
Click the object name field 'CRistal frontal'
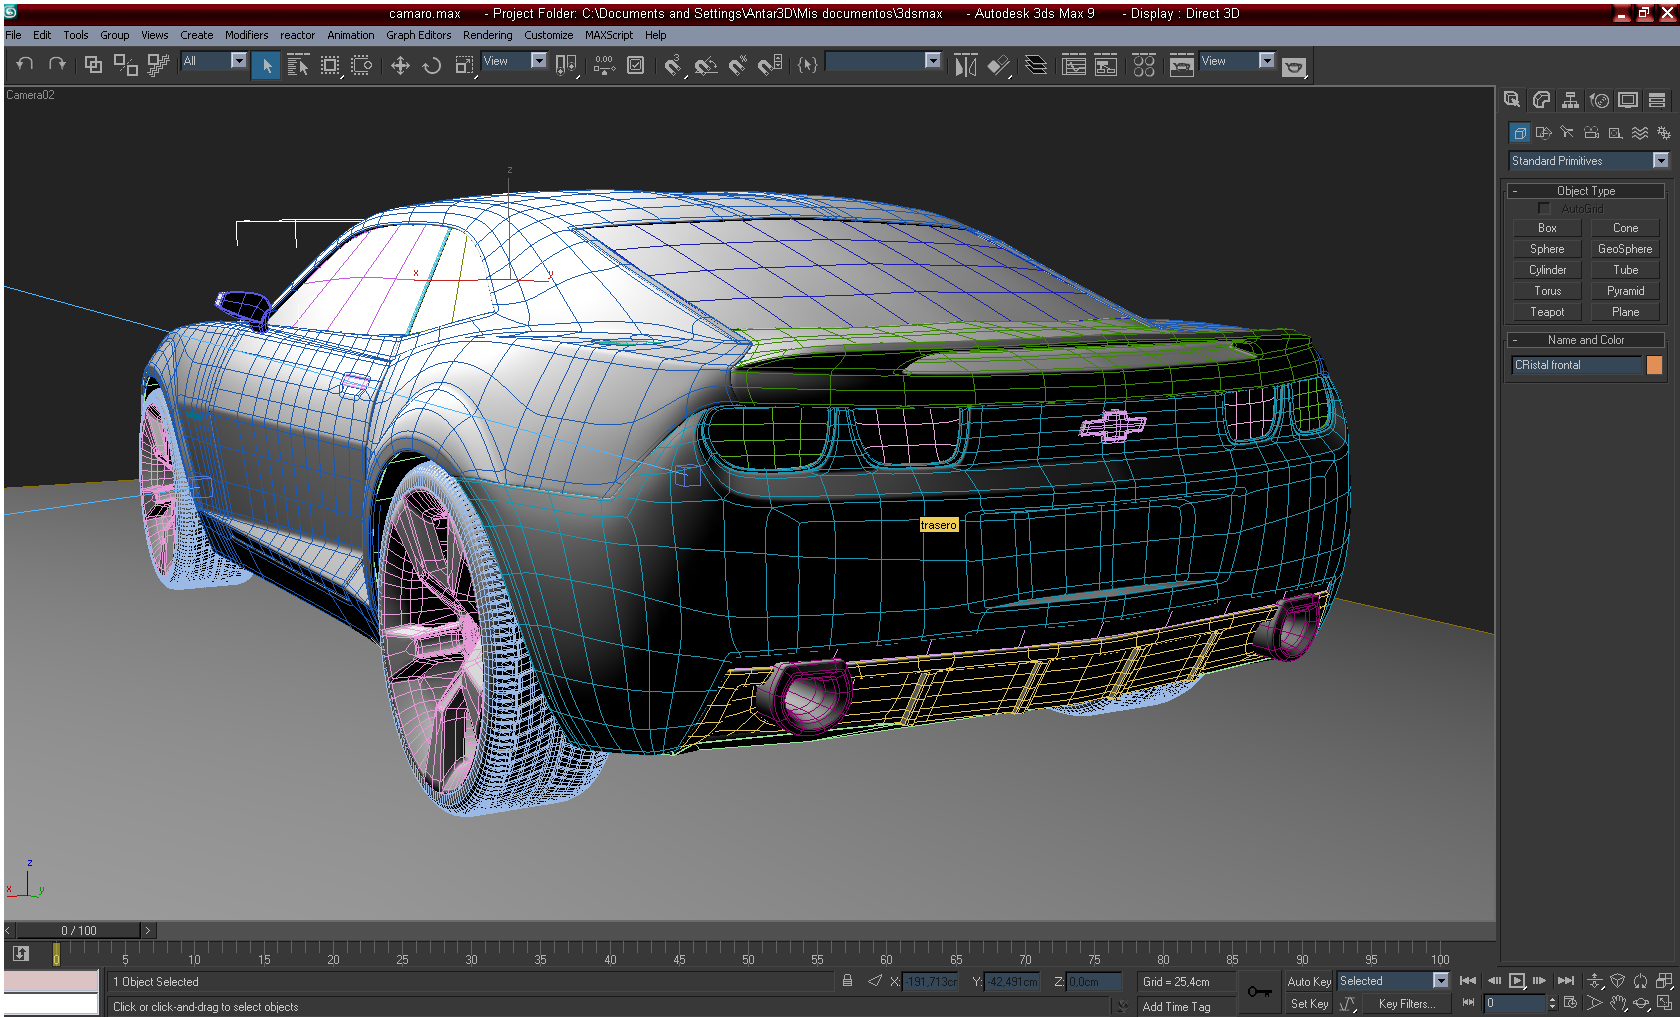[1577, 365]
